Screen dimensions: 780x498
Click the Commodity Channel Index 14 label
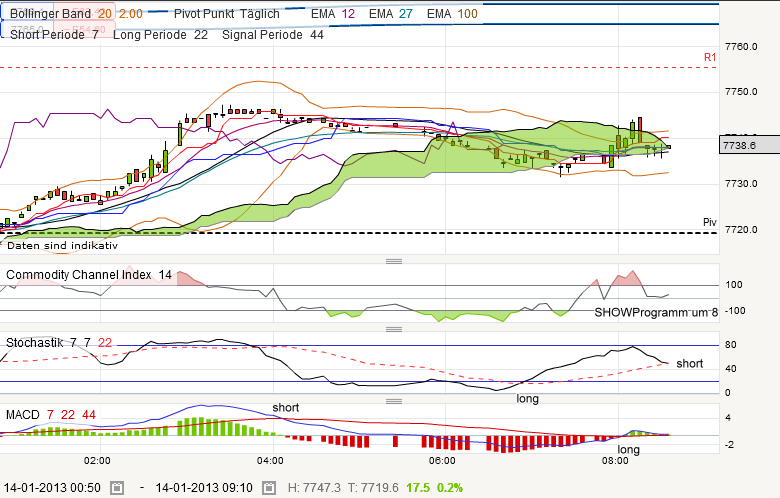(x=89, y=275)
